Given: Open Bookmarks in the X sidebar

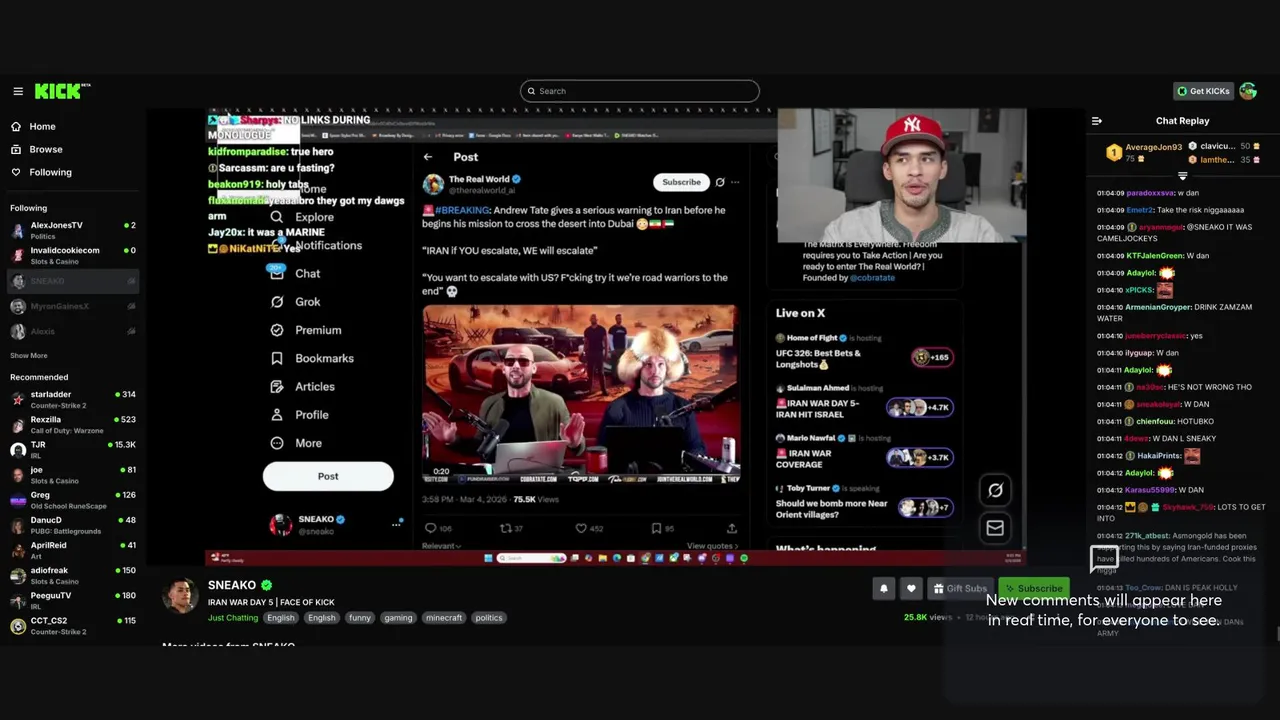Looking at the screenshot, I should point(312,358).
